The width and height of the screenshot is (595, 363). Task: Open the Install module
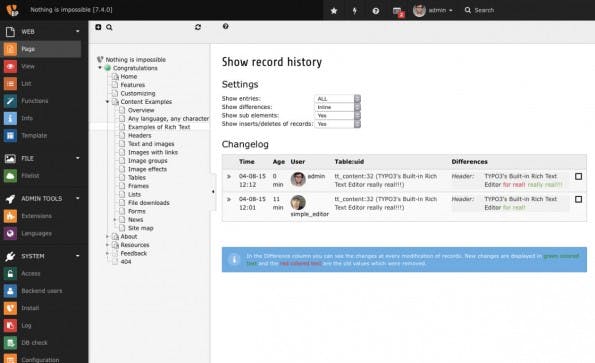(x=41, y=308)
